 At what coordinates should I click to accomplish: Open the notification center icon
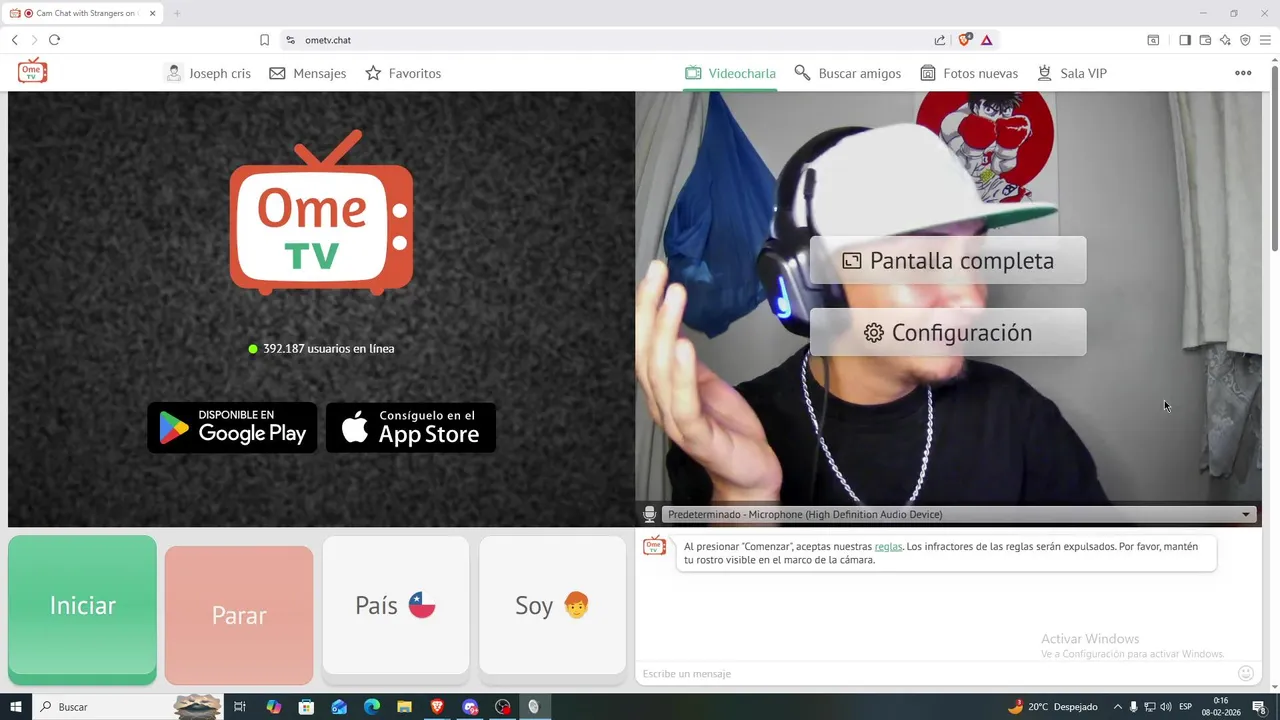pos(1259,707)
